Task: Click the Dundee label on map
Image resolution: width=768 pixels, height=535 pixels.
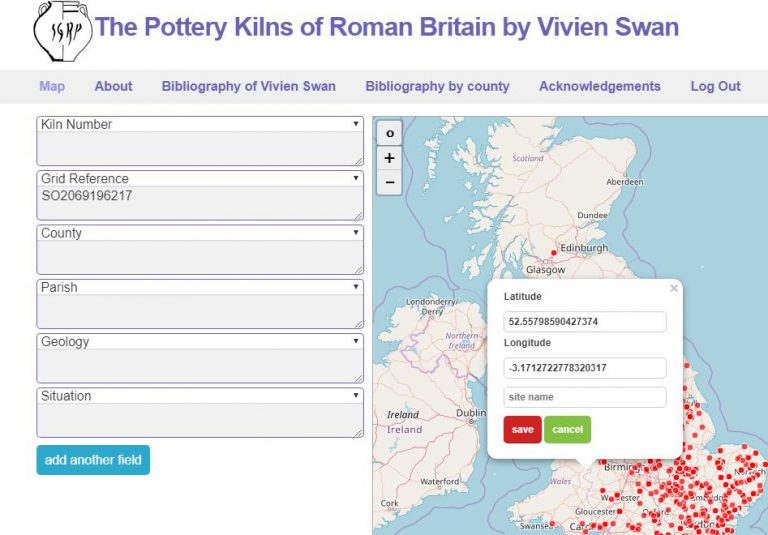Action: coord(592,216)
